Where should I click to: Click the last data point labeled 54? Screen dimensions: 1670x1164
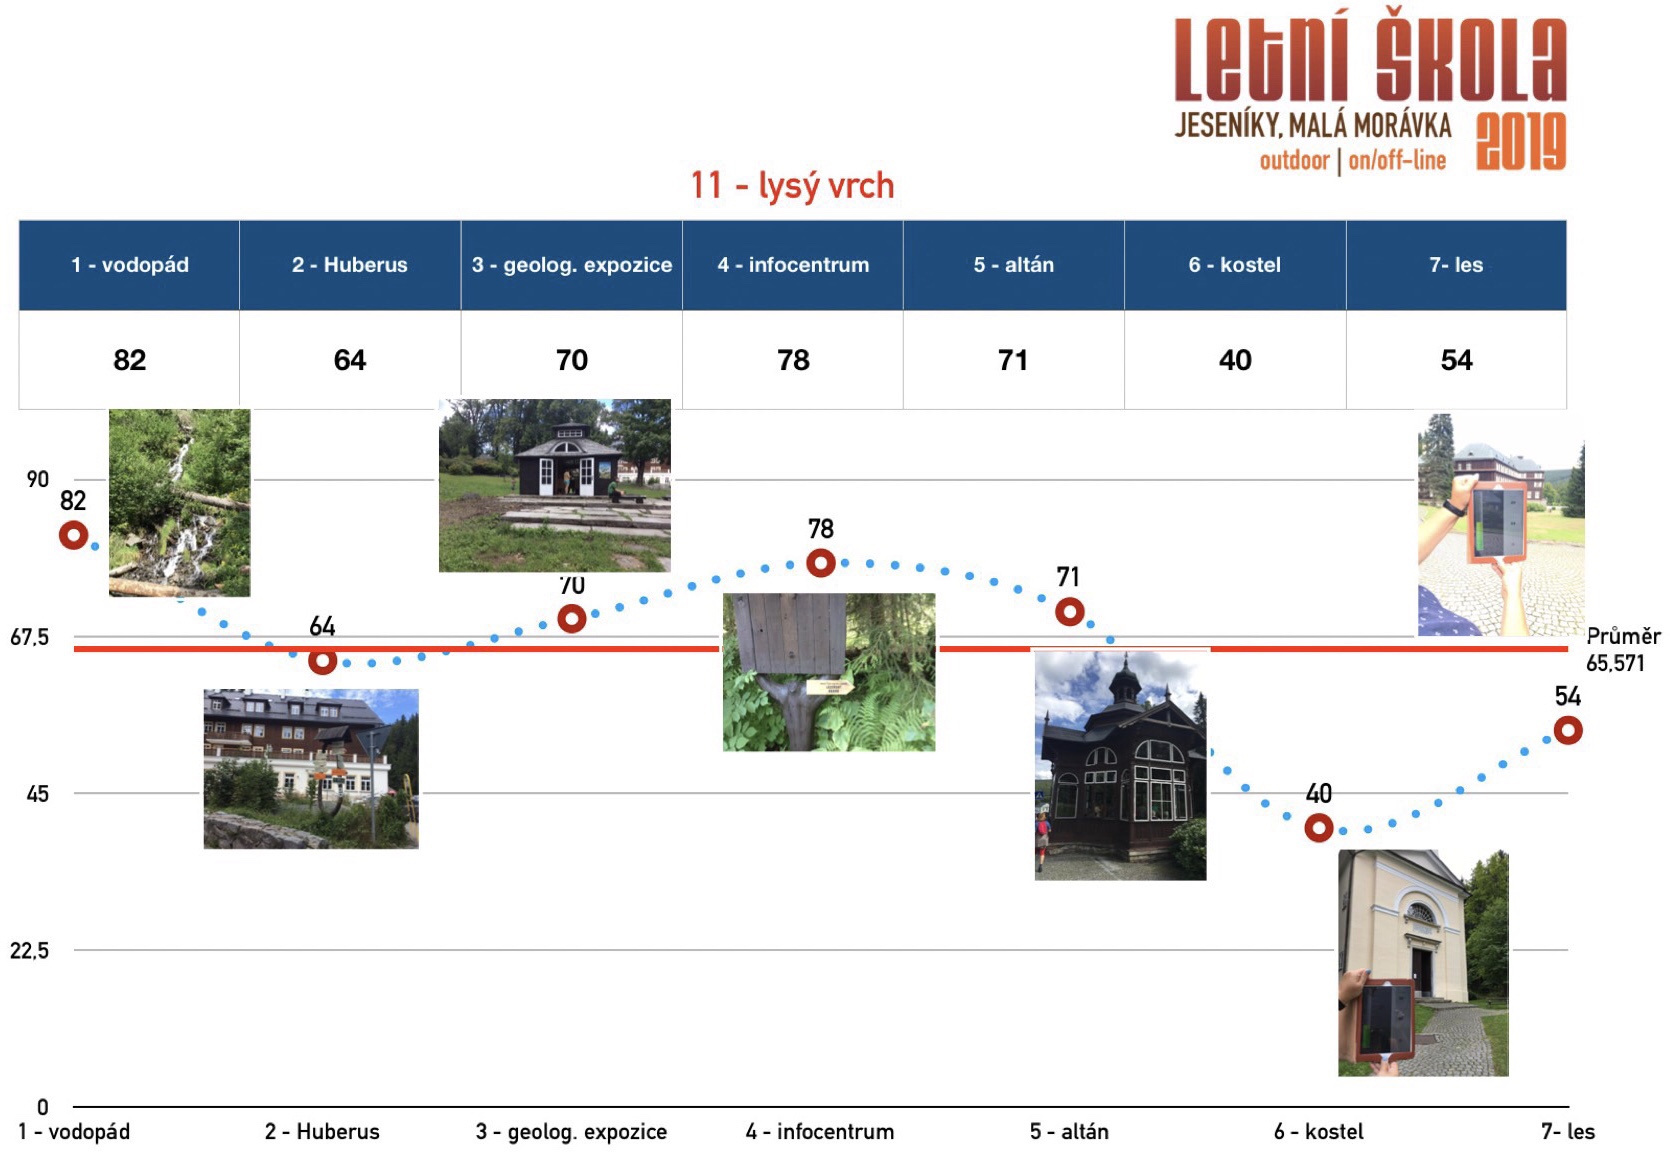coord(1567,730)
